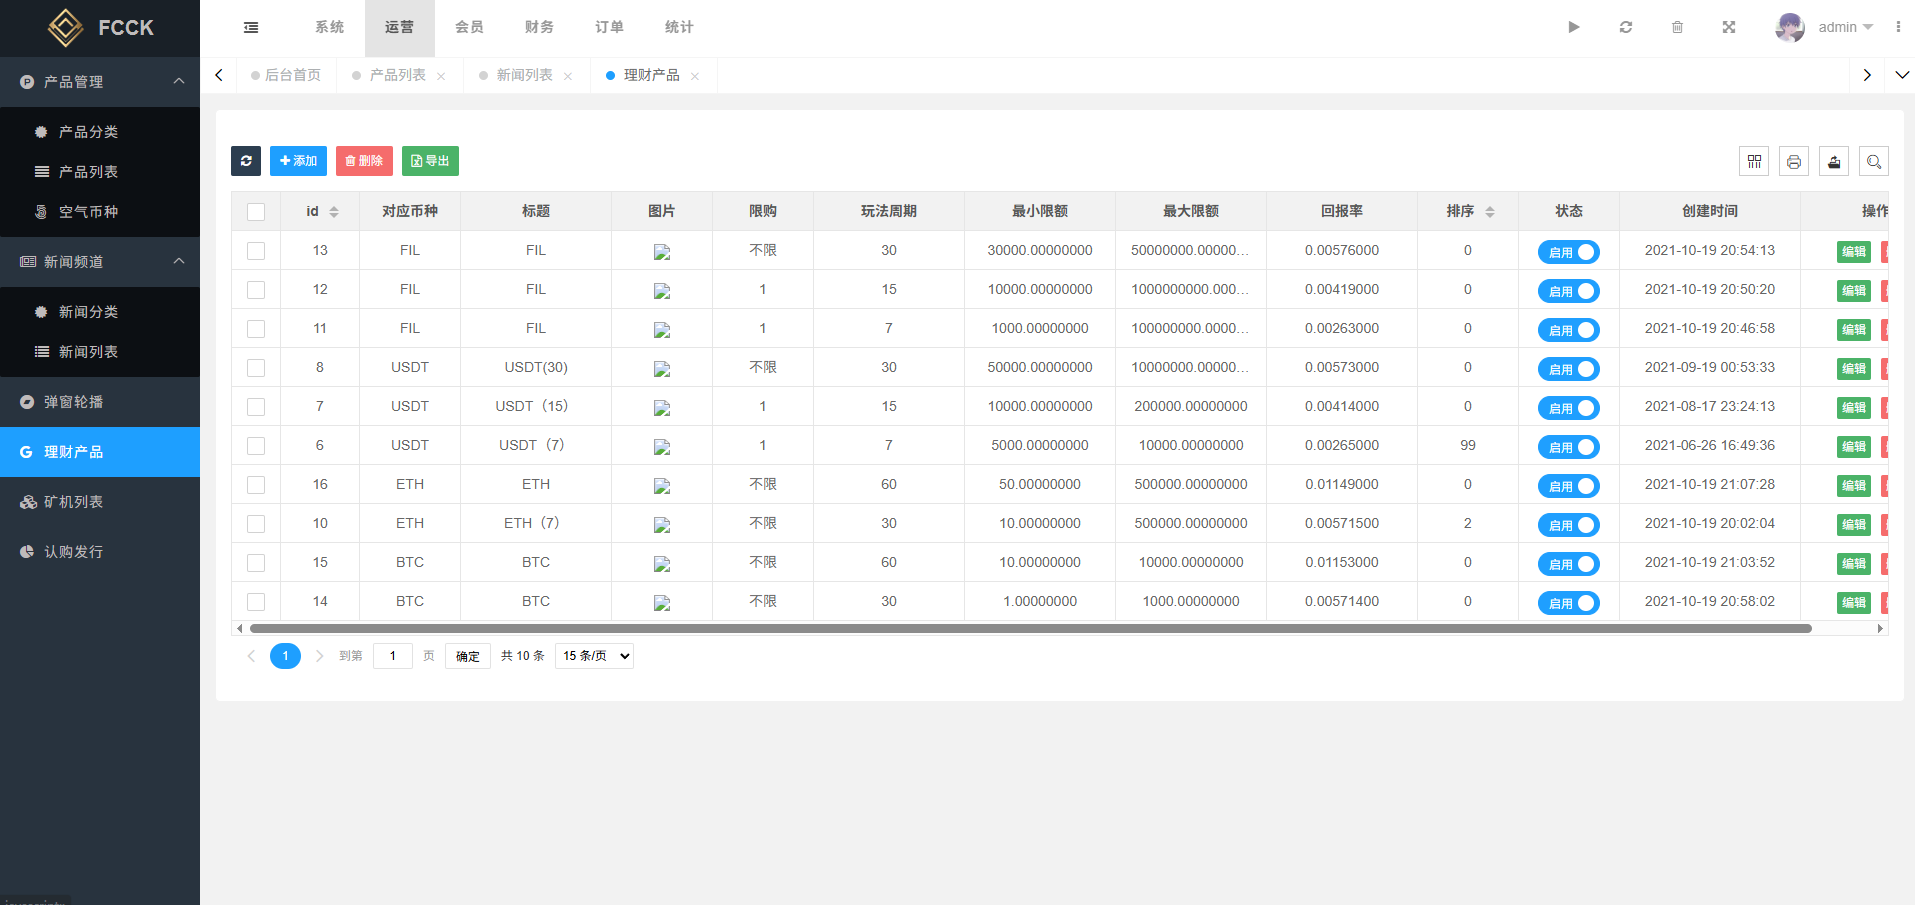Click the page number input field

[393, 656]
